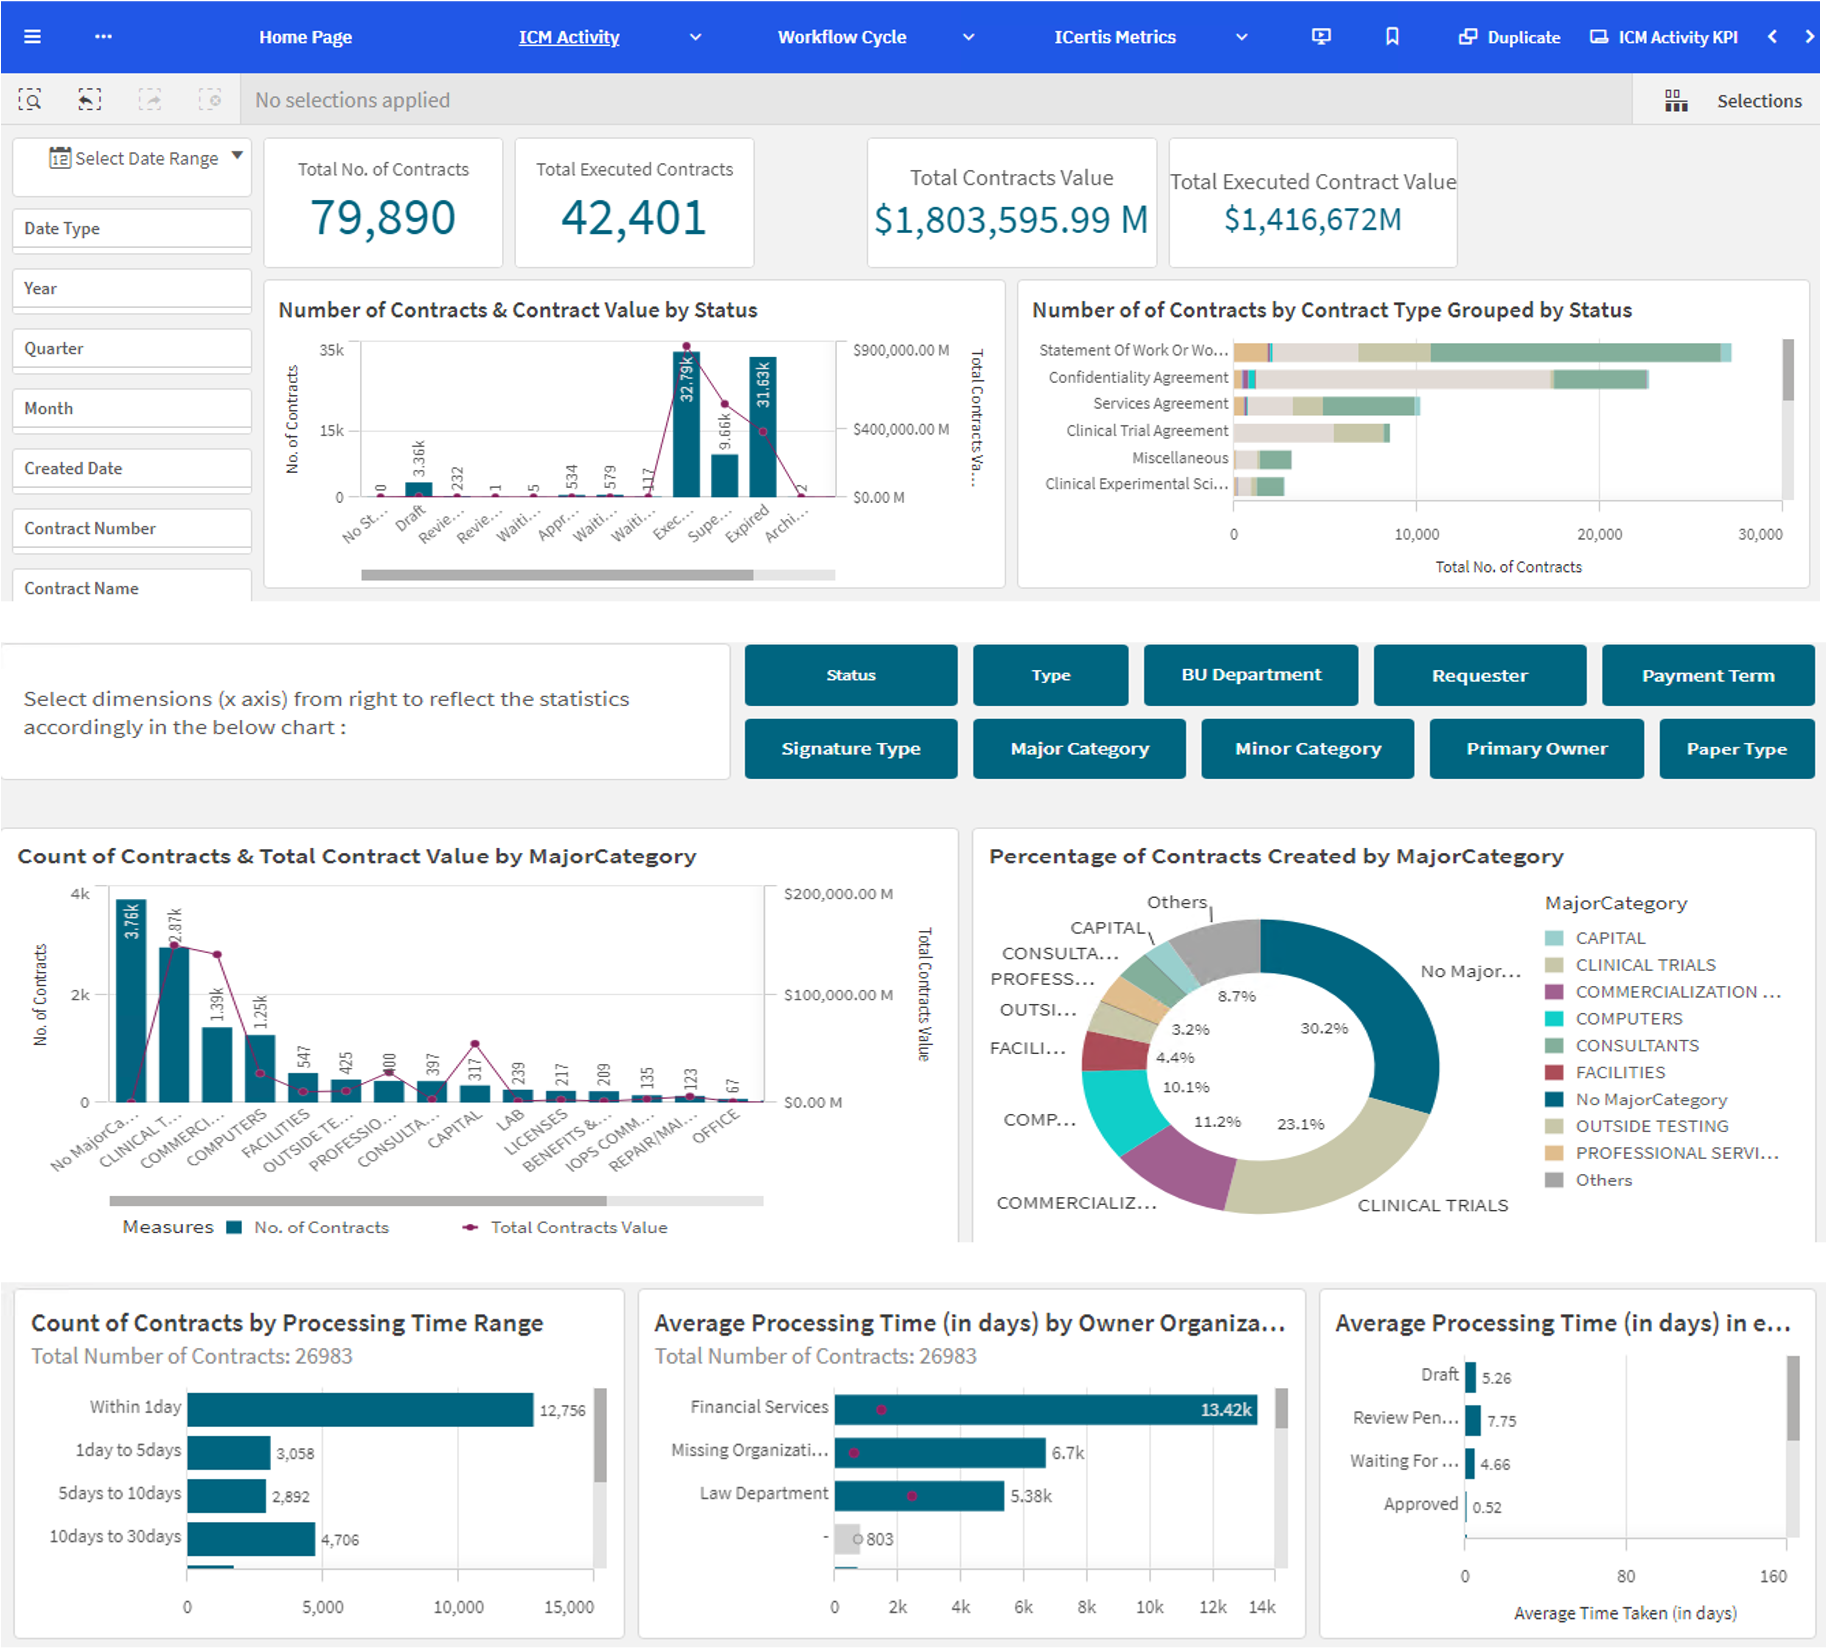Open the Month filter
Screen dimensions: 1828x1650
pyautogui.click(x=132, y=408)
